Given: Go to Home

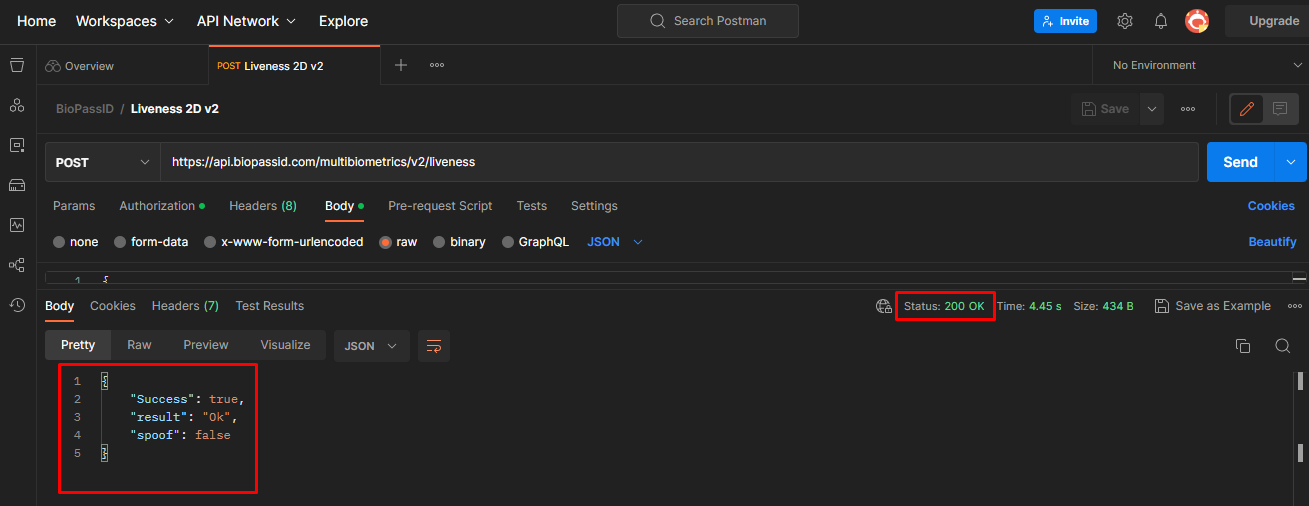Looking at the screenshot, I should pyautogui.click(x=36, y=21).
